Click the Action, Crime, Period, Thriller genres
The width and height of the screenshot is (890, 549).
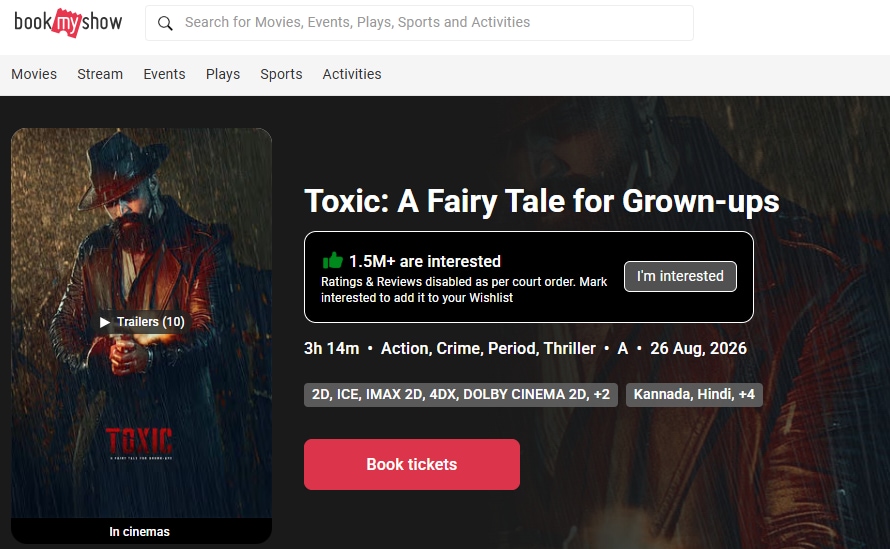[x=488, y=348]
